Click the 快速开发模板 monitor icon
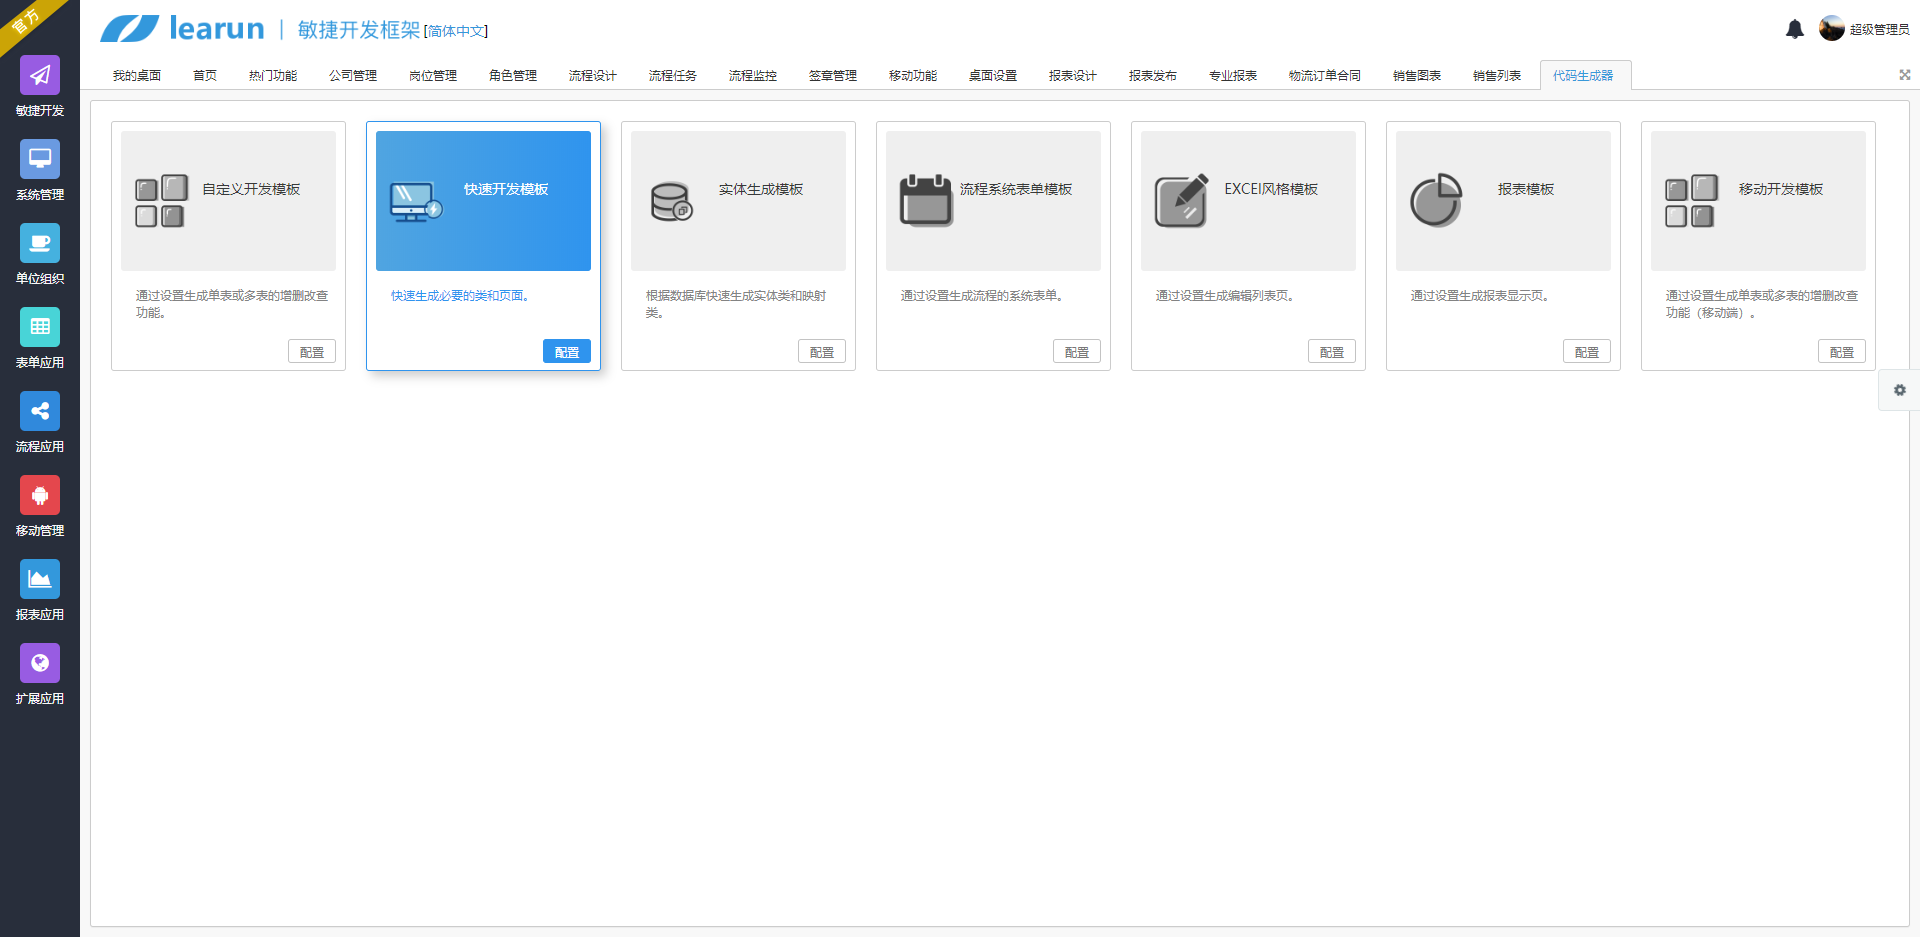Screen dimensions: 1920x937 (x=416, y=202)
